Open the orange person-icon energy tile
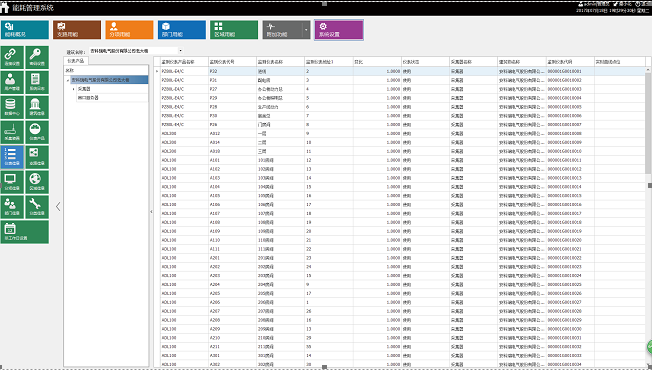Image resolution: width=652 pixels, height=371 pixels. coord(129,30)
